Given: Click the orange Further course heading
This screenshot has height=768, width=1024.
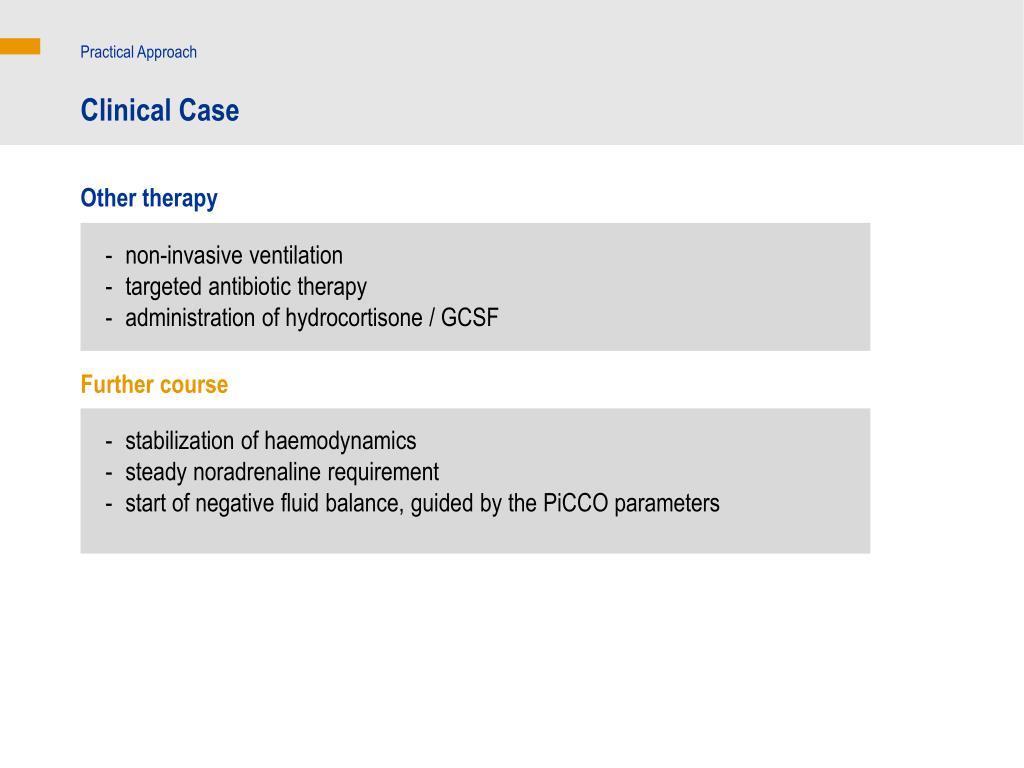Looking at the screenshot, I should point(154,385).
